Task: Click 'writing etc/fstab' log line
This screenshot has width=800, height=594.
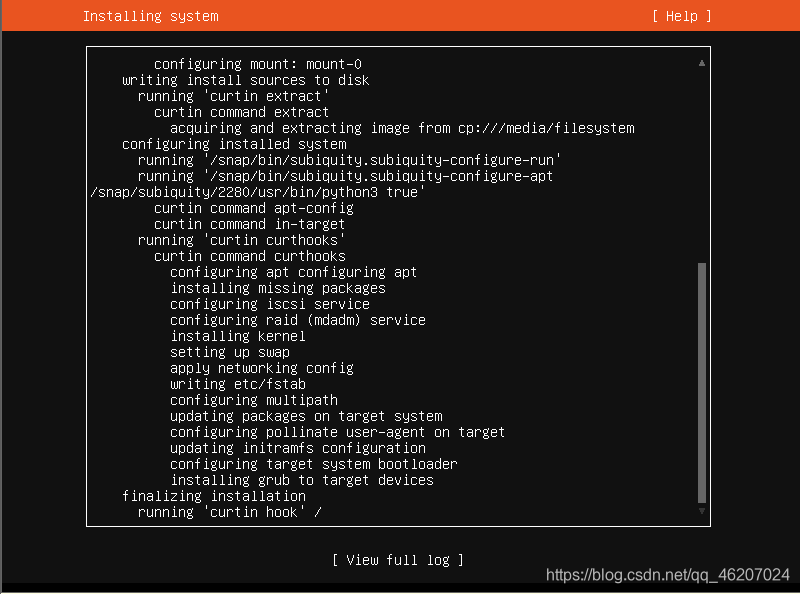Action: click(x=238, y=384)
